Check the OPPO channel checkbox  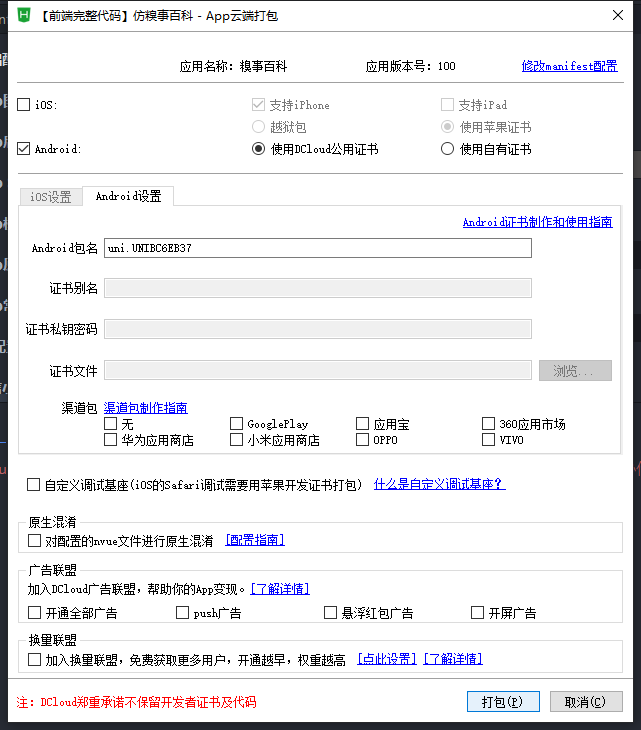pyautogui.click(x=363, y=440)
